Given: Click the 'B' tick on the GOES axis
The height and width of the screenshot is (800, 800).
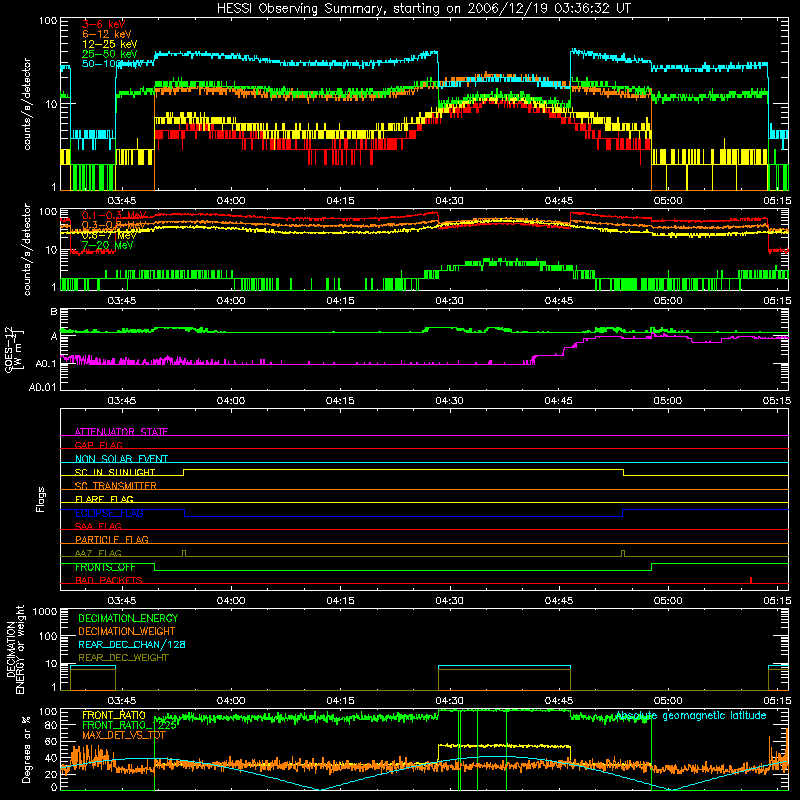Looking at the screenshot, I should click(54, 311).
